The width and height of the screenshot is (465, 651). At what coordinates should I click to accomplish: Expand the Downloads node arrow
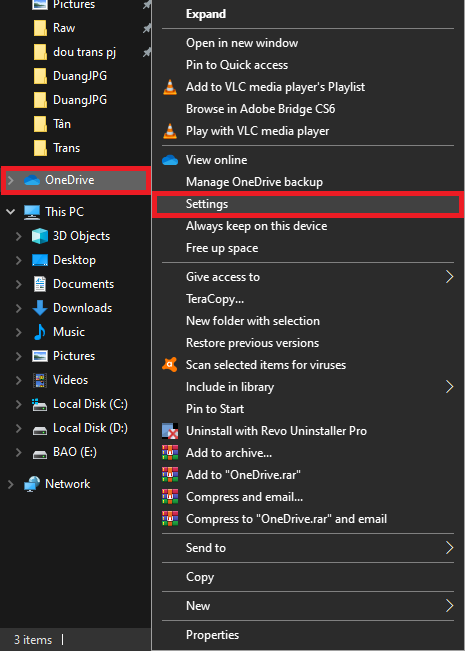(19, 308)
